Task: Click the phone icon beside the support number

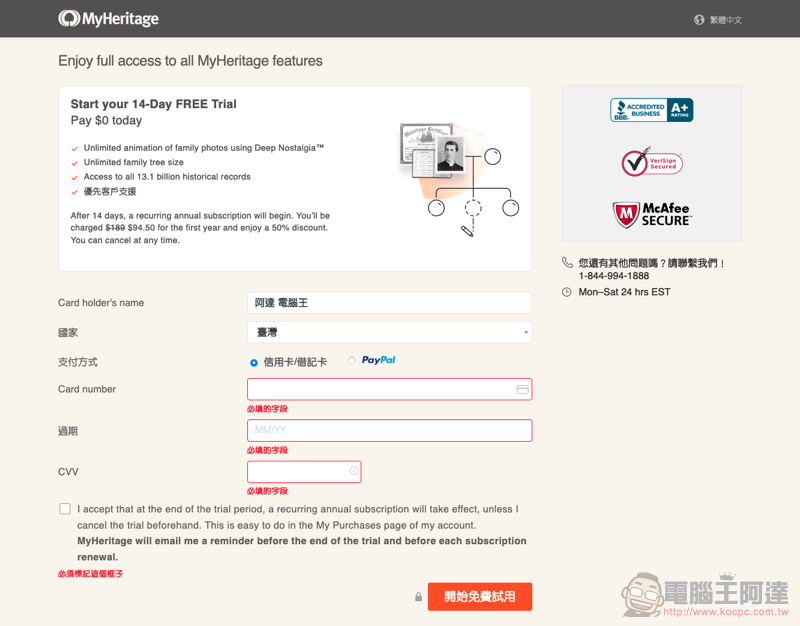Action: point(567,263)
